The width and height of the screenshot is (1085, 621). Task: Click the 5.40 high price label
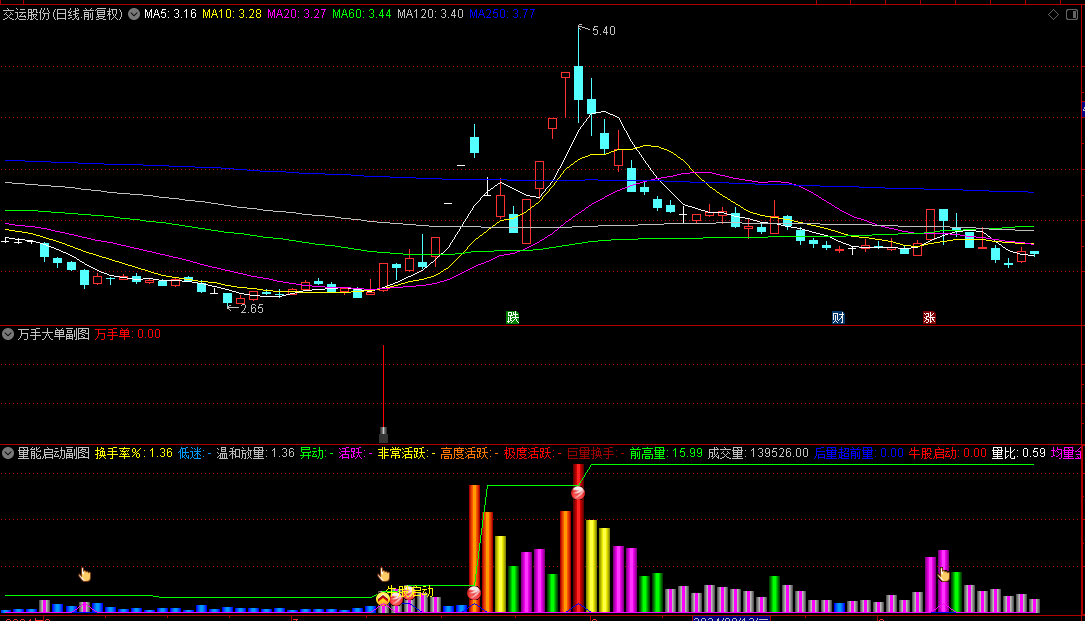[604, 31]
